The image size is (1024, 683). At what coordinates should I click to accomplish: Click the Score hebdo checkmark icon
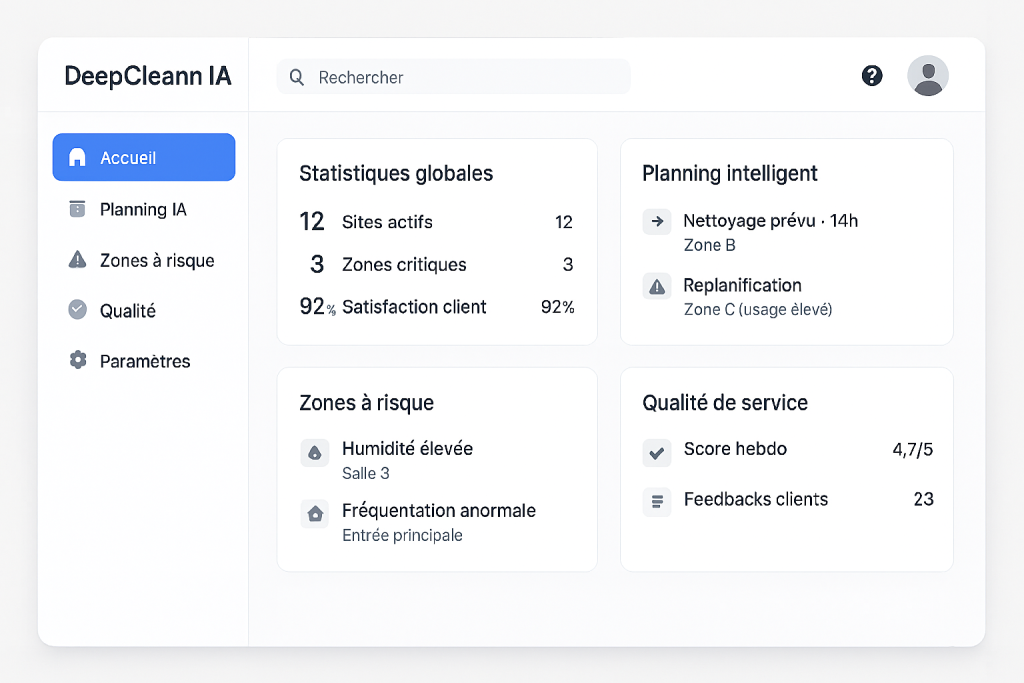click(x=657, y=453)
